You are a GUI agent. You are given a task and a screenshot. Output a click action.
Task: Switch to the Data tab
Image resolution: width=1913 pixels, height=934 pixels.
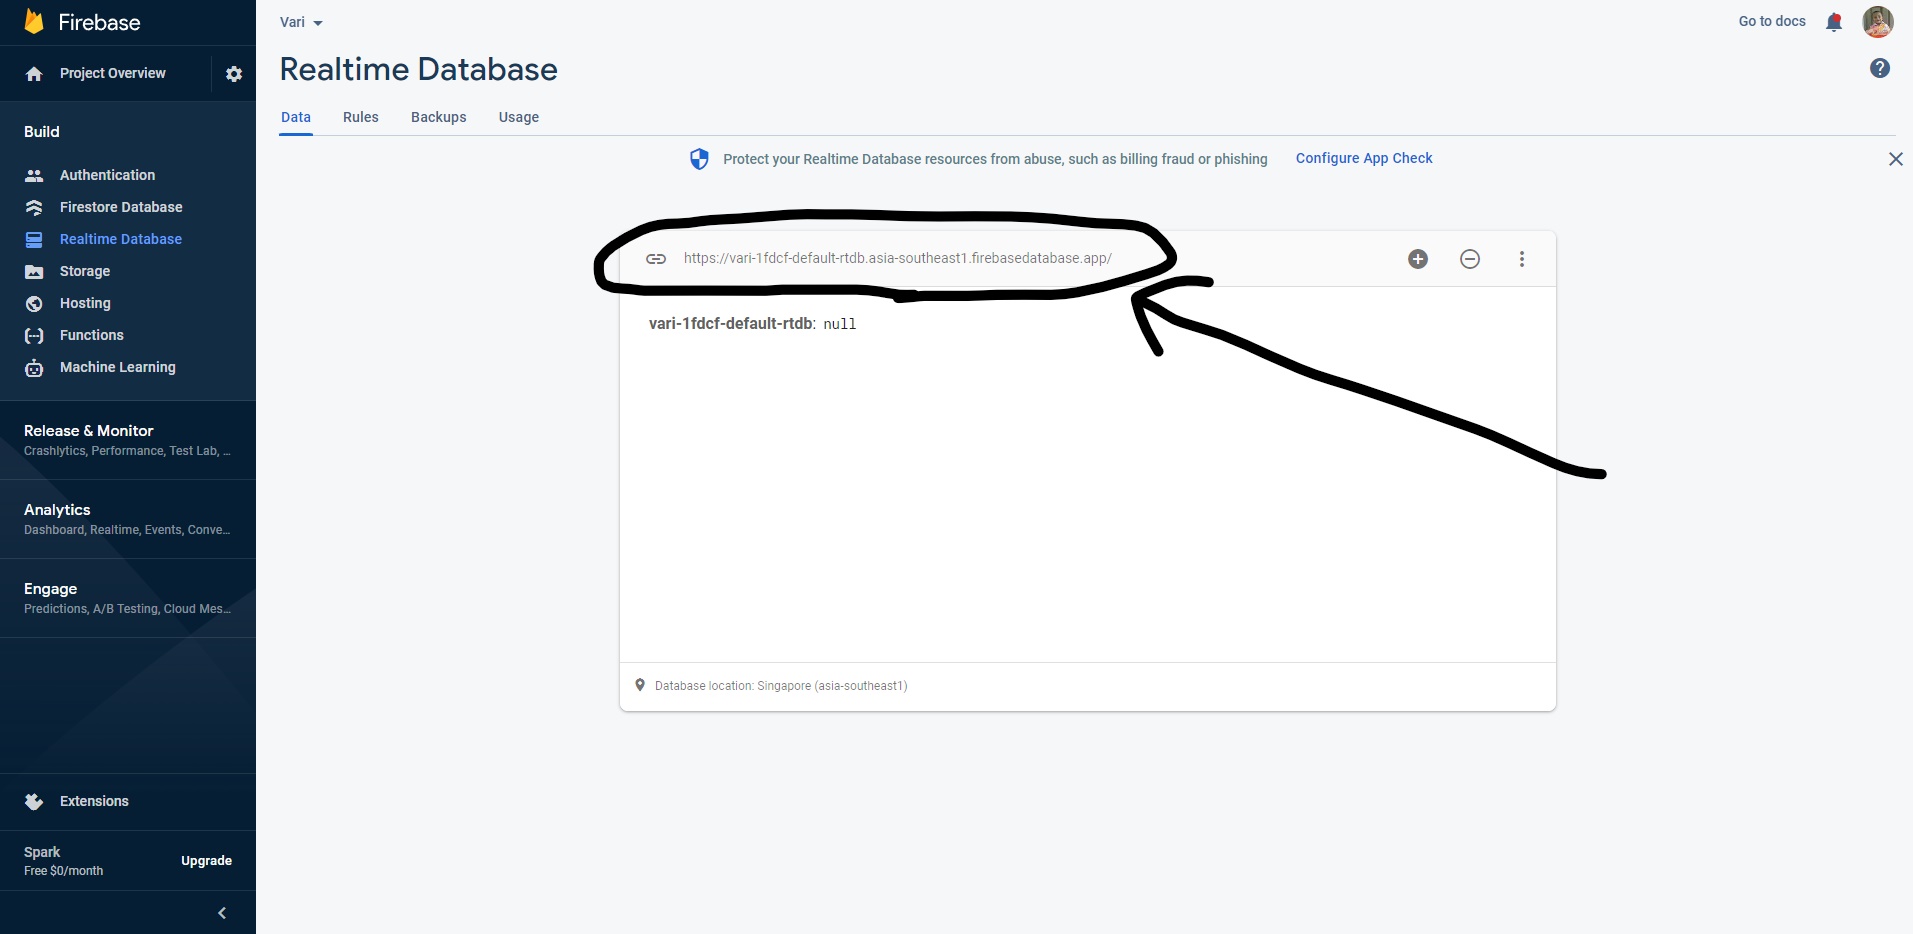[x=296, y=117]
